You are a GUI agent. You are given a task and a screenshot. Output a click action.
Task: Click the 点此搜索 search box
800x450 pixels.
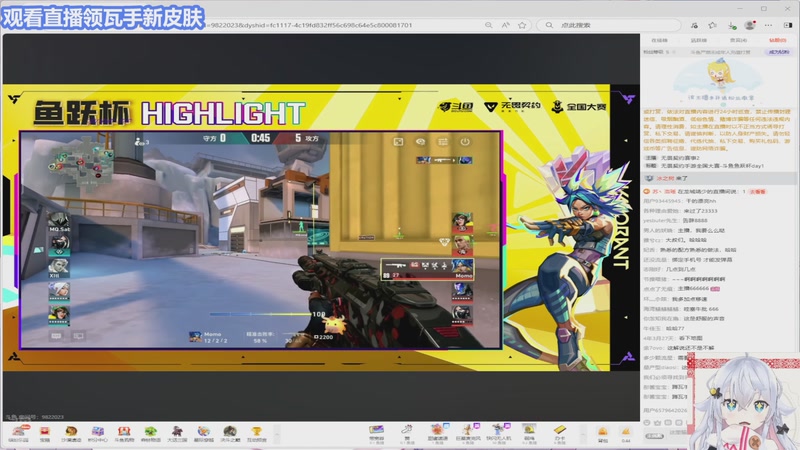[610, 25]
